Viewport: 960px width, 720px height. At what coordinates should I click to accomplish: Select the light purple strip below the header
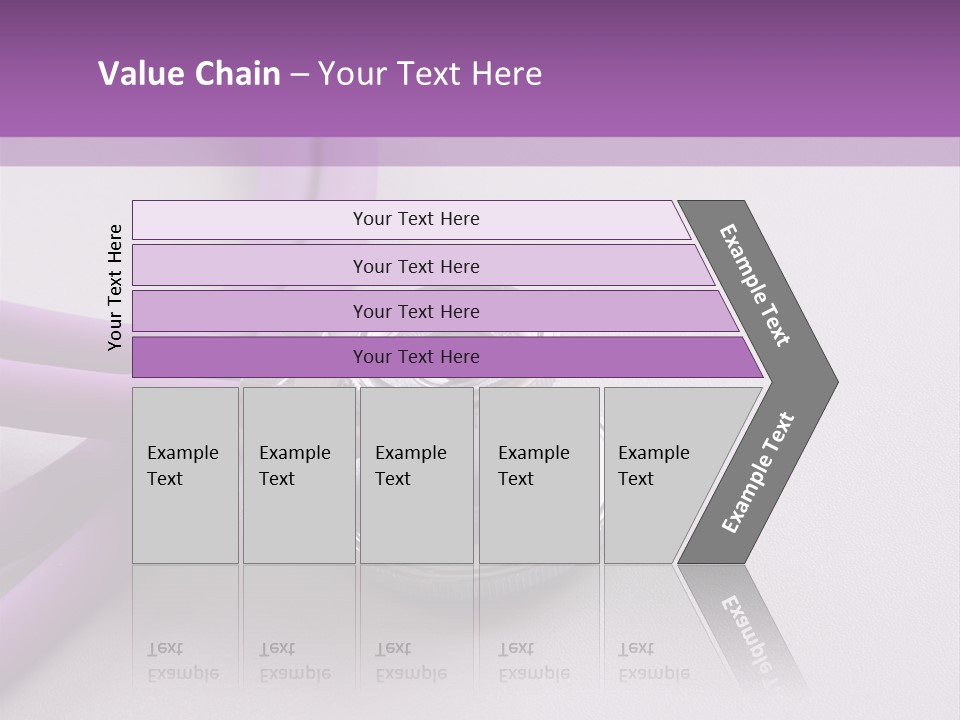click(480, 151)
